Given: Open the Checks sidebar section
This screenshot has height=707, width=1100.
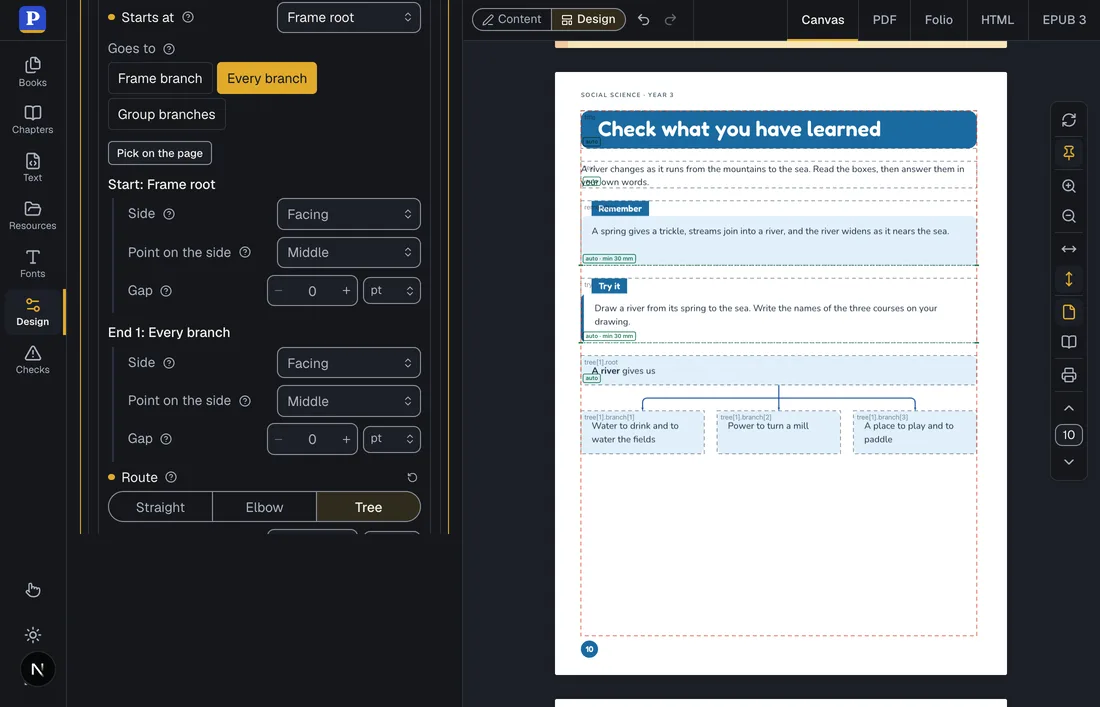Looking at the screenshot, I should pos(32,360).
